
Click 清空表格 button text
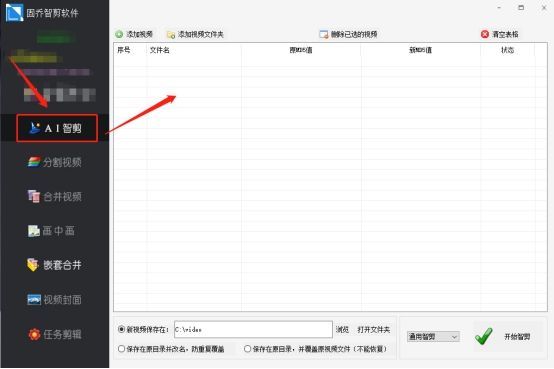(x=505, y=34)
